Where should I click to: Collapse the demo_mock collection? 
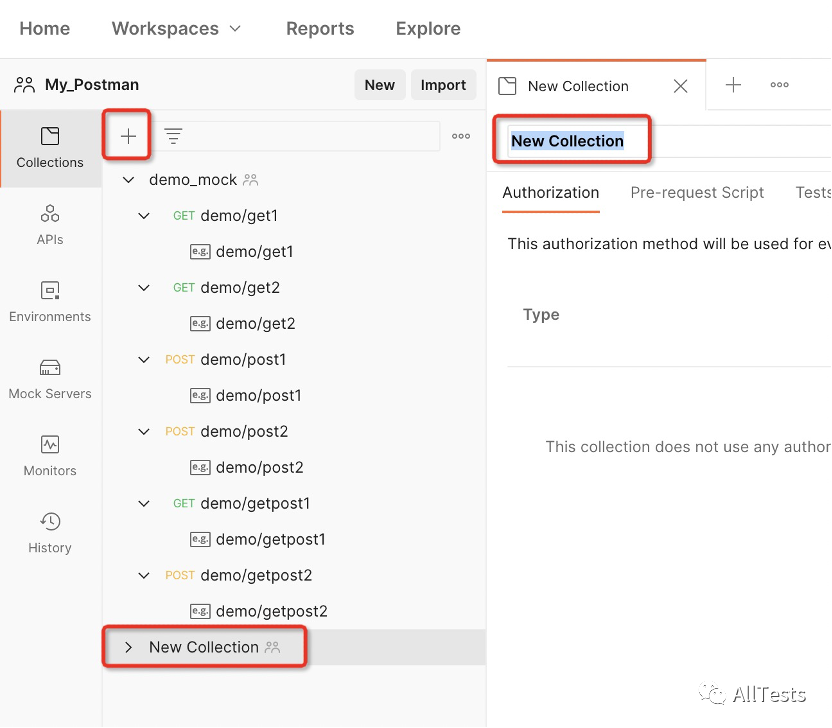click(128, 180)
